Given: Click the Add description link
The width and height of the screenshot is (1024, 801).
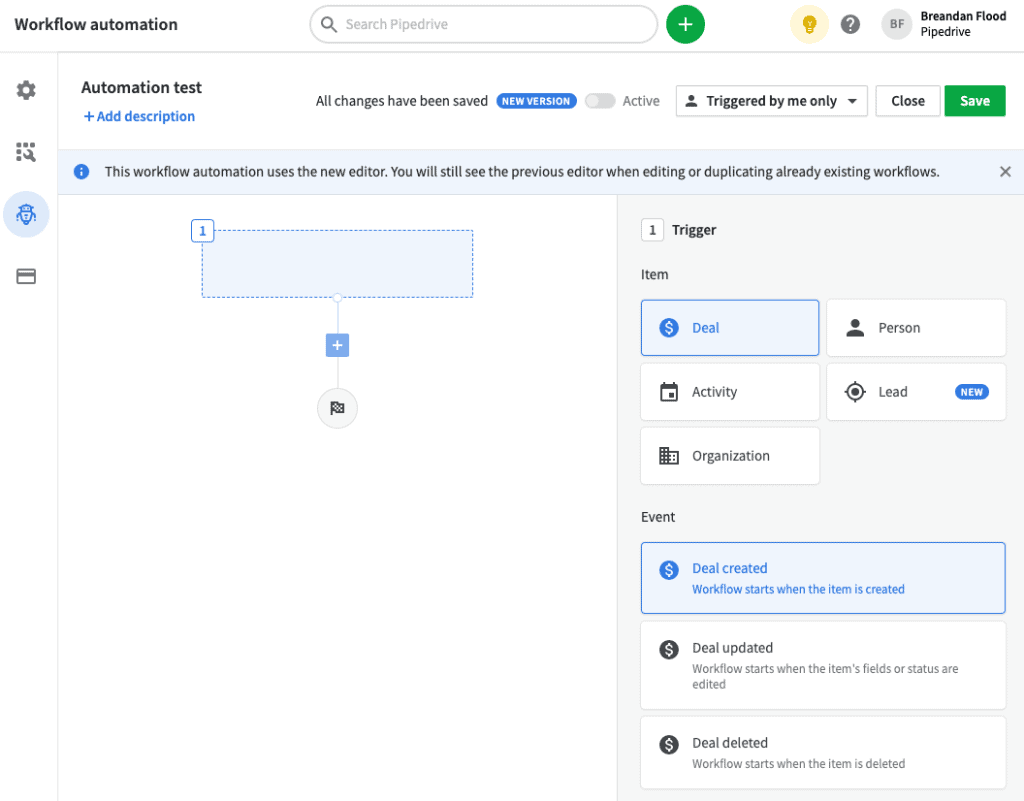Looking at the screenshot, I should pyautogui.click(x=139, y=116).
